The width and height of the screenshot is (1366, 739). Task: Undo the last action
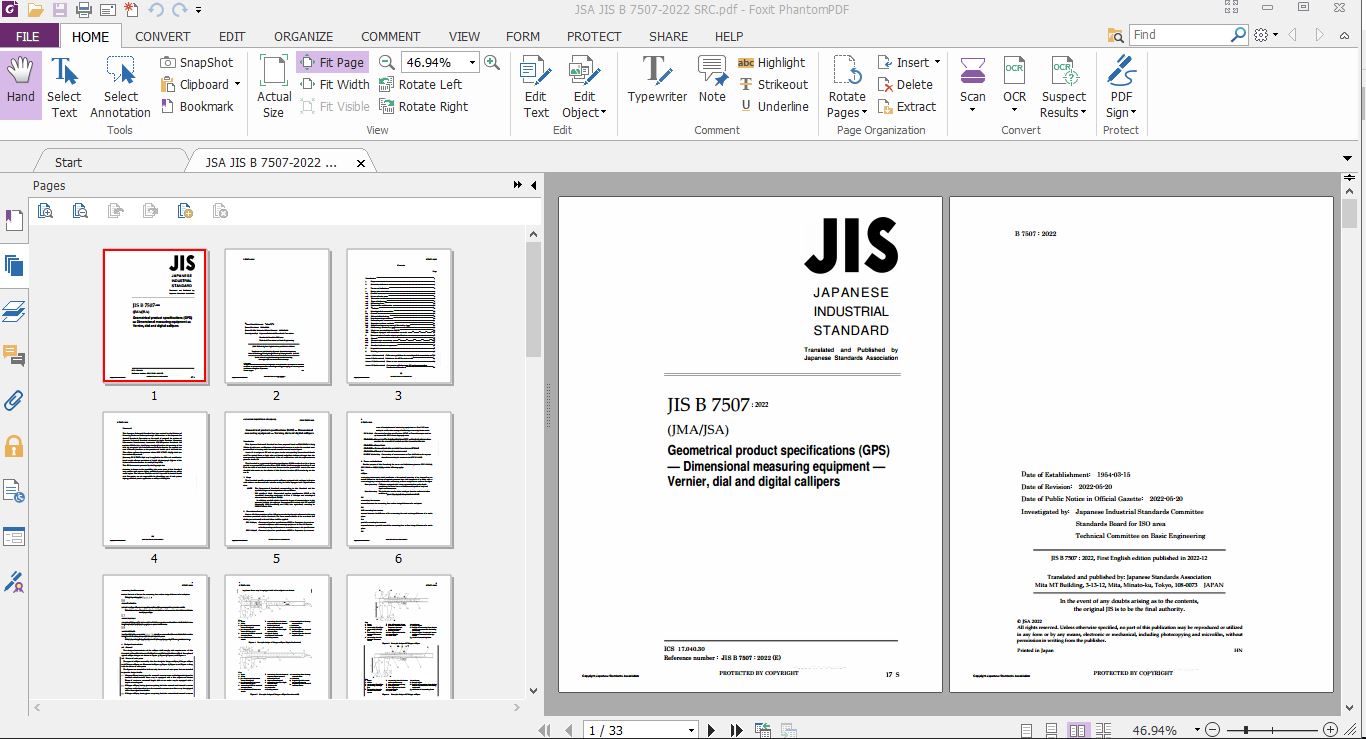point(155,10)
